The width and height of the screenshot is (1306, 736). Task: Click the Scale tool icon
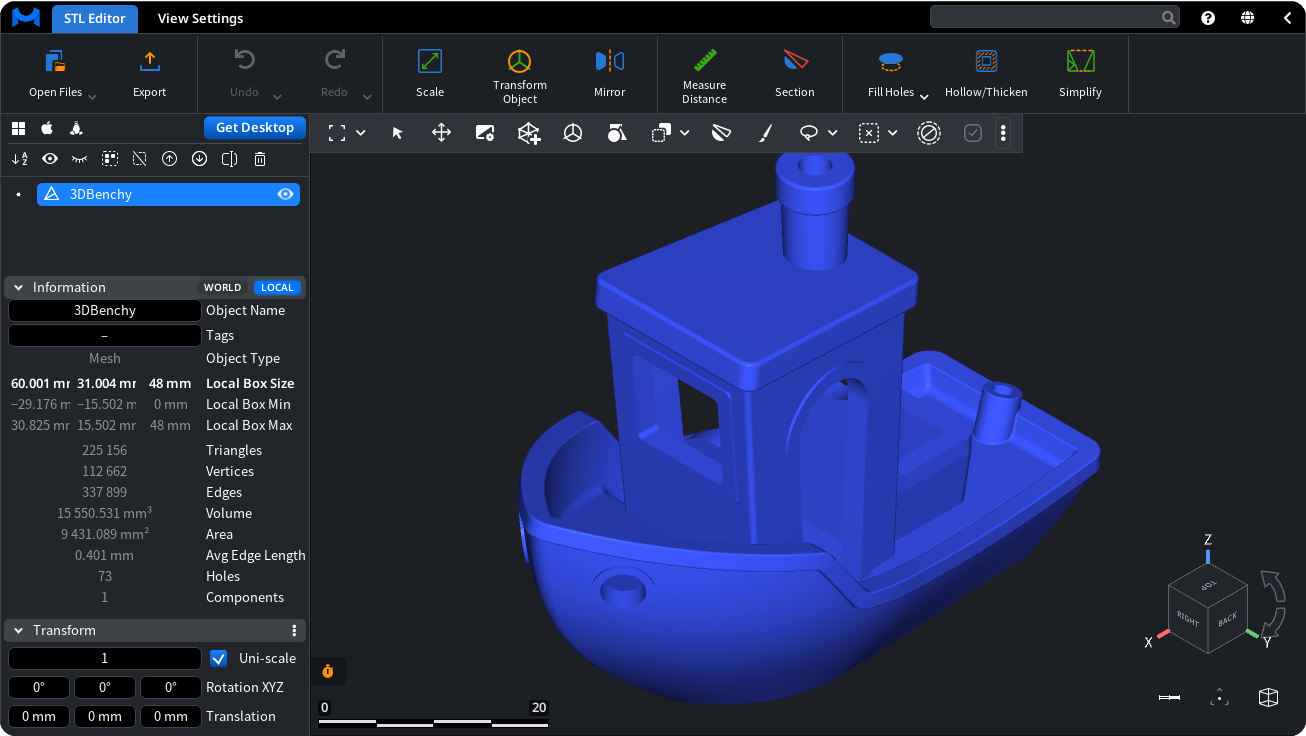click(430, 61)
